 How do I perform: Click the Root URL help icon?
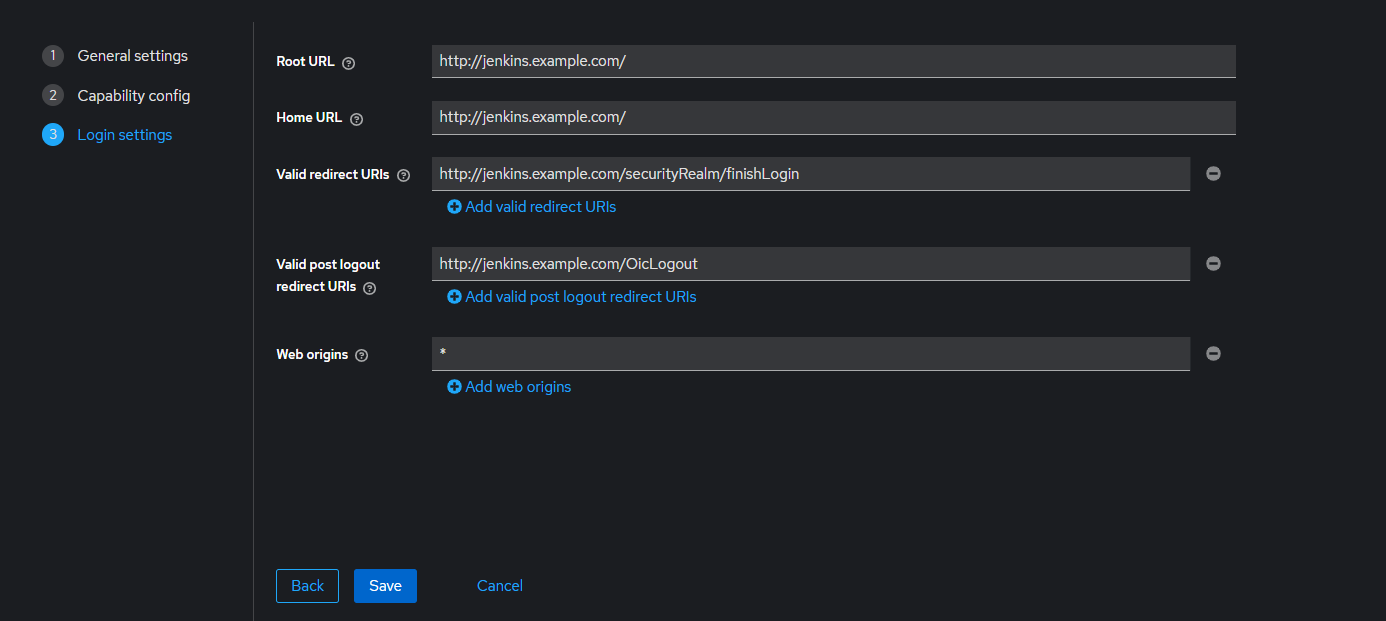349,63
